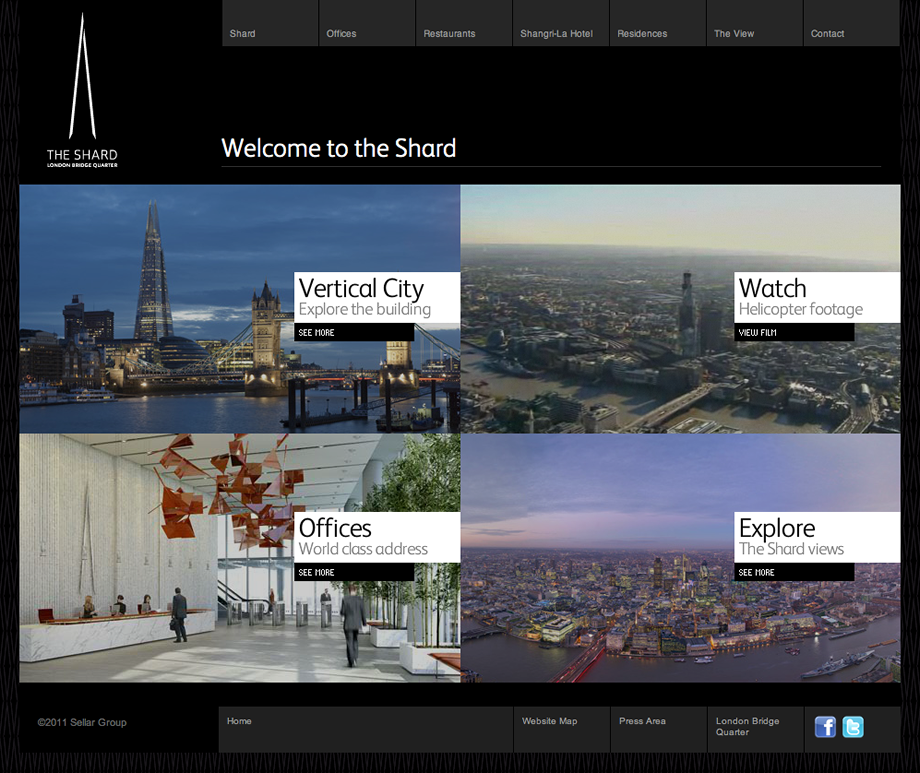
Task: Open the Shard menu item
Action: coord(270,23)
